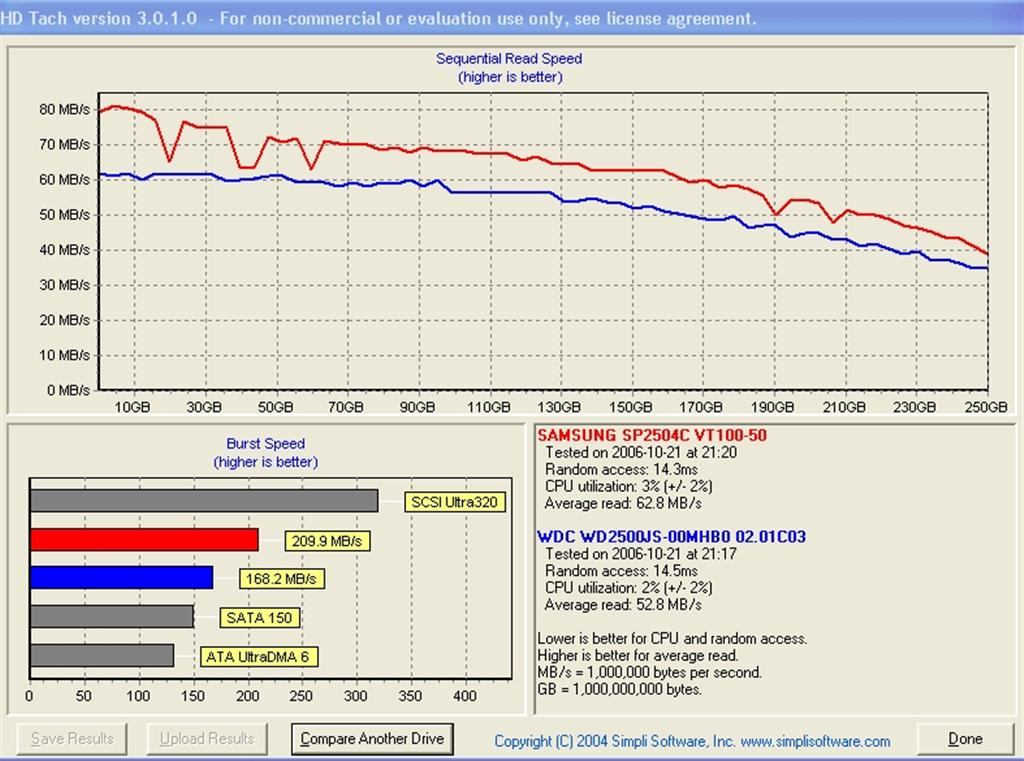Click Random access: 14.3ms

click(621, 470)
